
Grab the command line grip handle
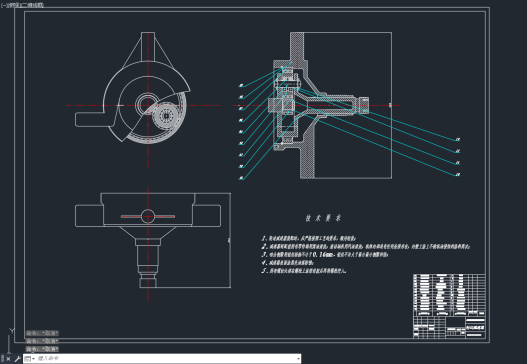[3, 359]
